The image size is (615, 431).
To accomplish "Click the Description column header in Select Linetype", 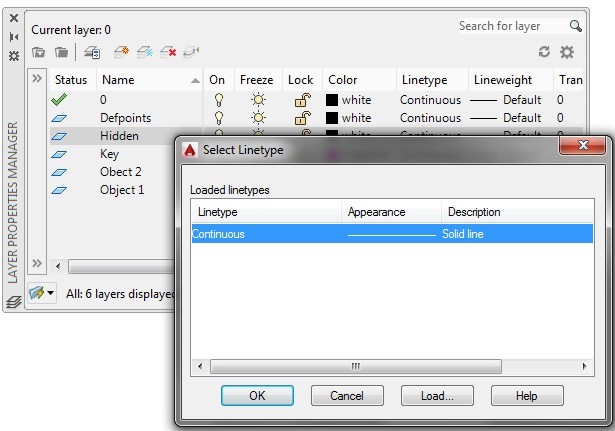I will pyautogui.click(x=474, y=212).
